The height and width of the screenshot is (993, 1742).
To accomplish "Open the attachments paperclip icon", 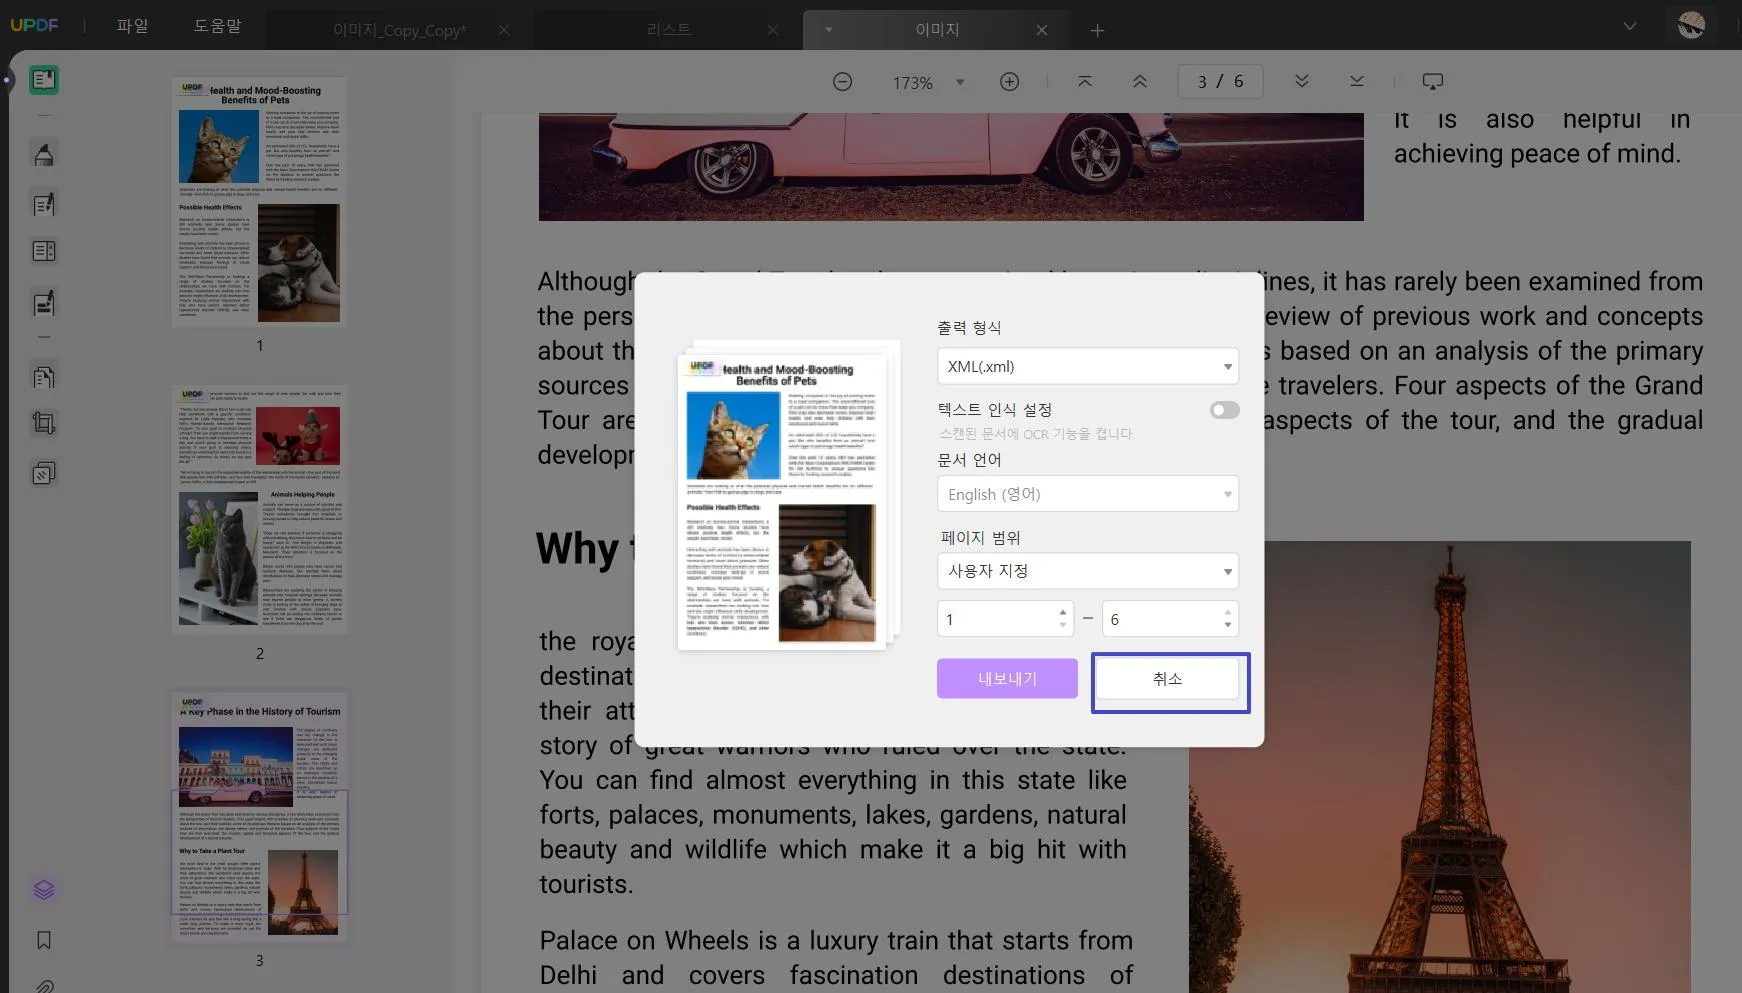I will coord(44,985).
